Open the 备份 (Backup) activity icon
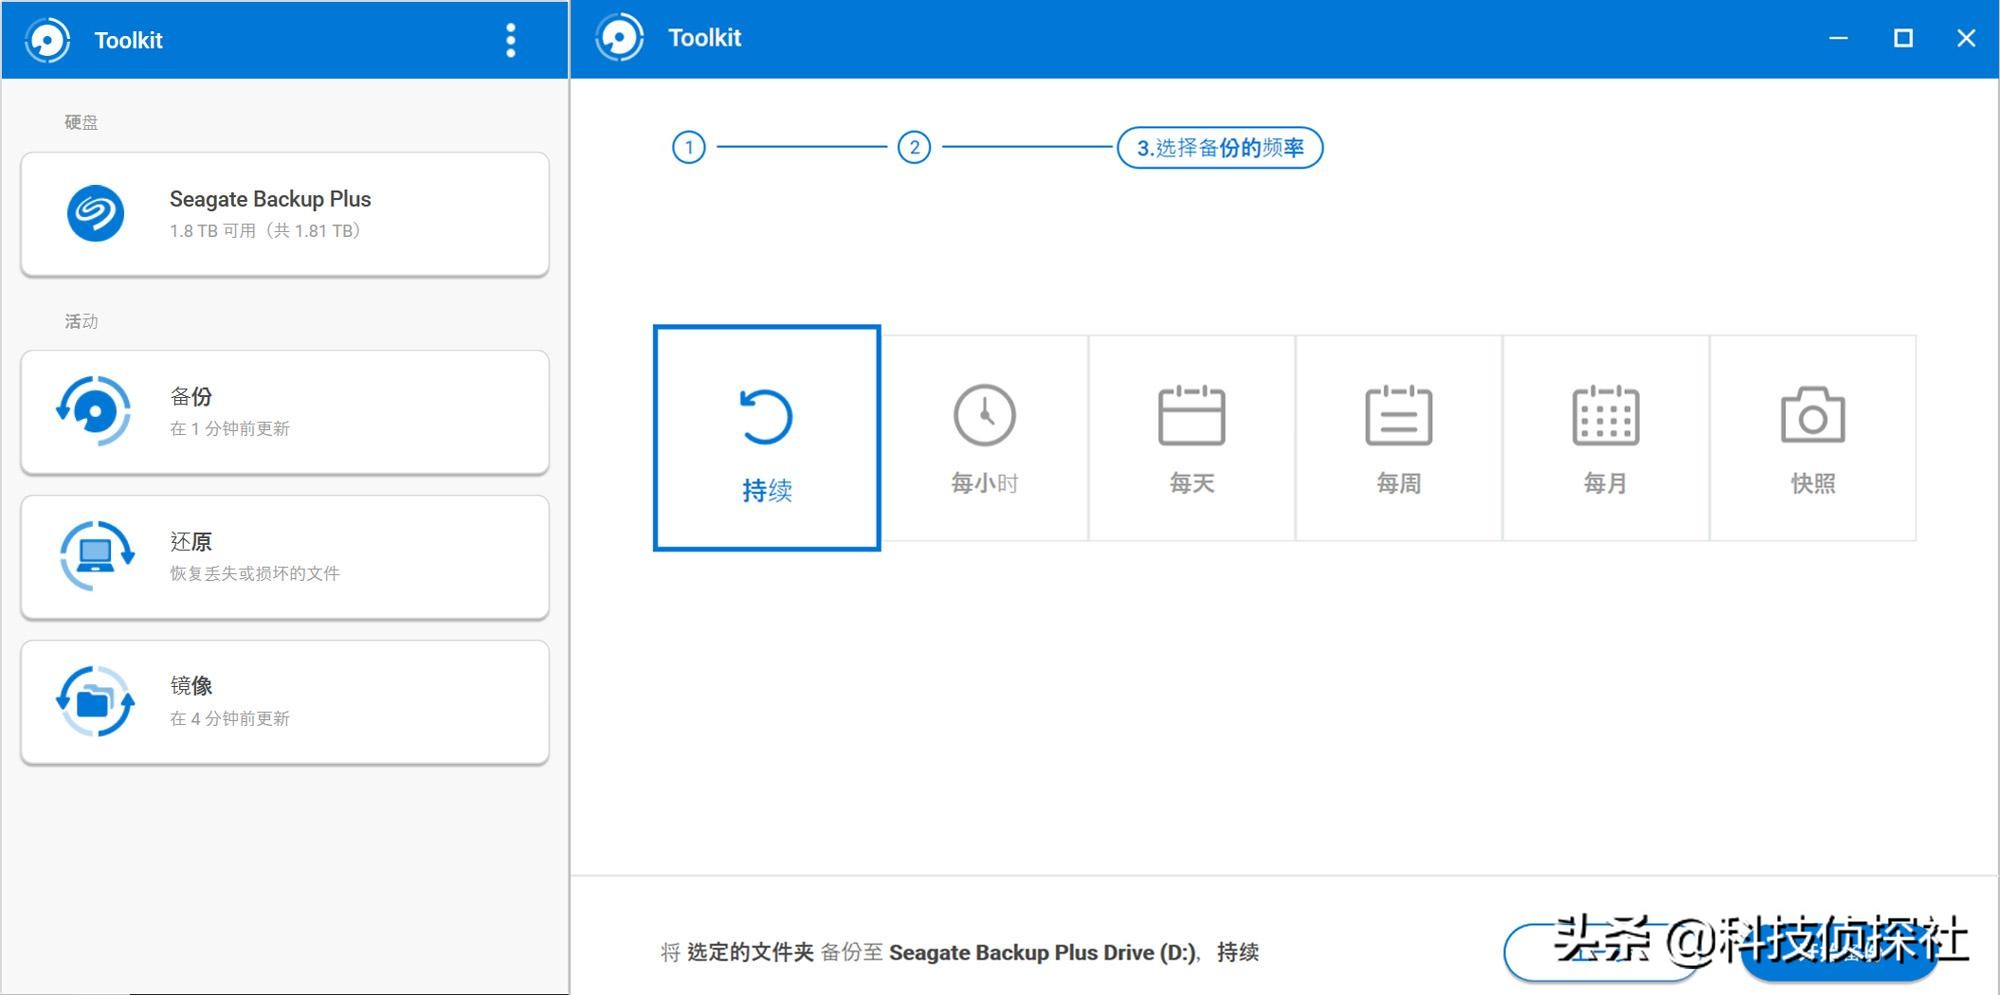This screenshot has width=2000, height=995. (95, 411)
